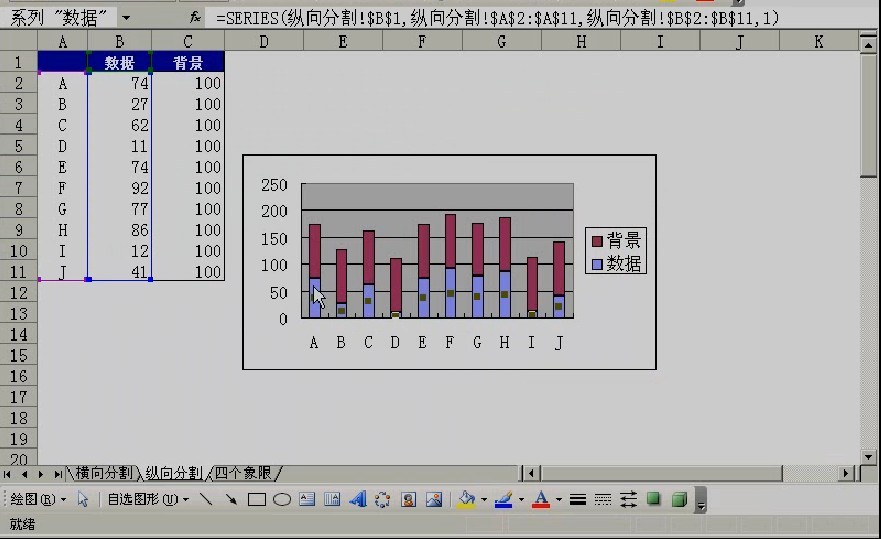Image resolution: width=881 pixels, height=539 pixels.
Task: Insert a vertical text box
Action: pos(332,499)
